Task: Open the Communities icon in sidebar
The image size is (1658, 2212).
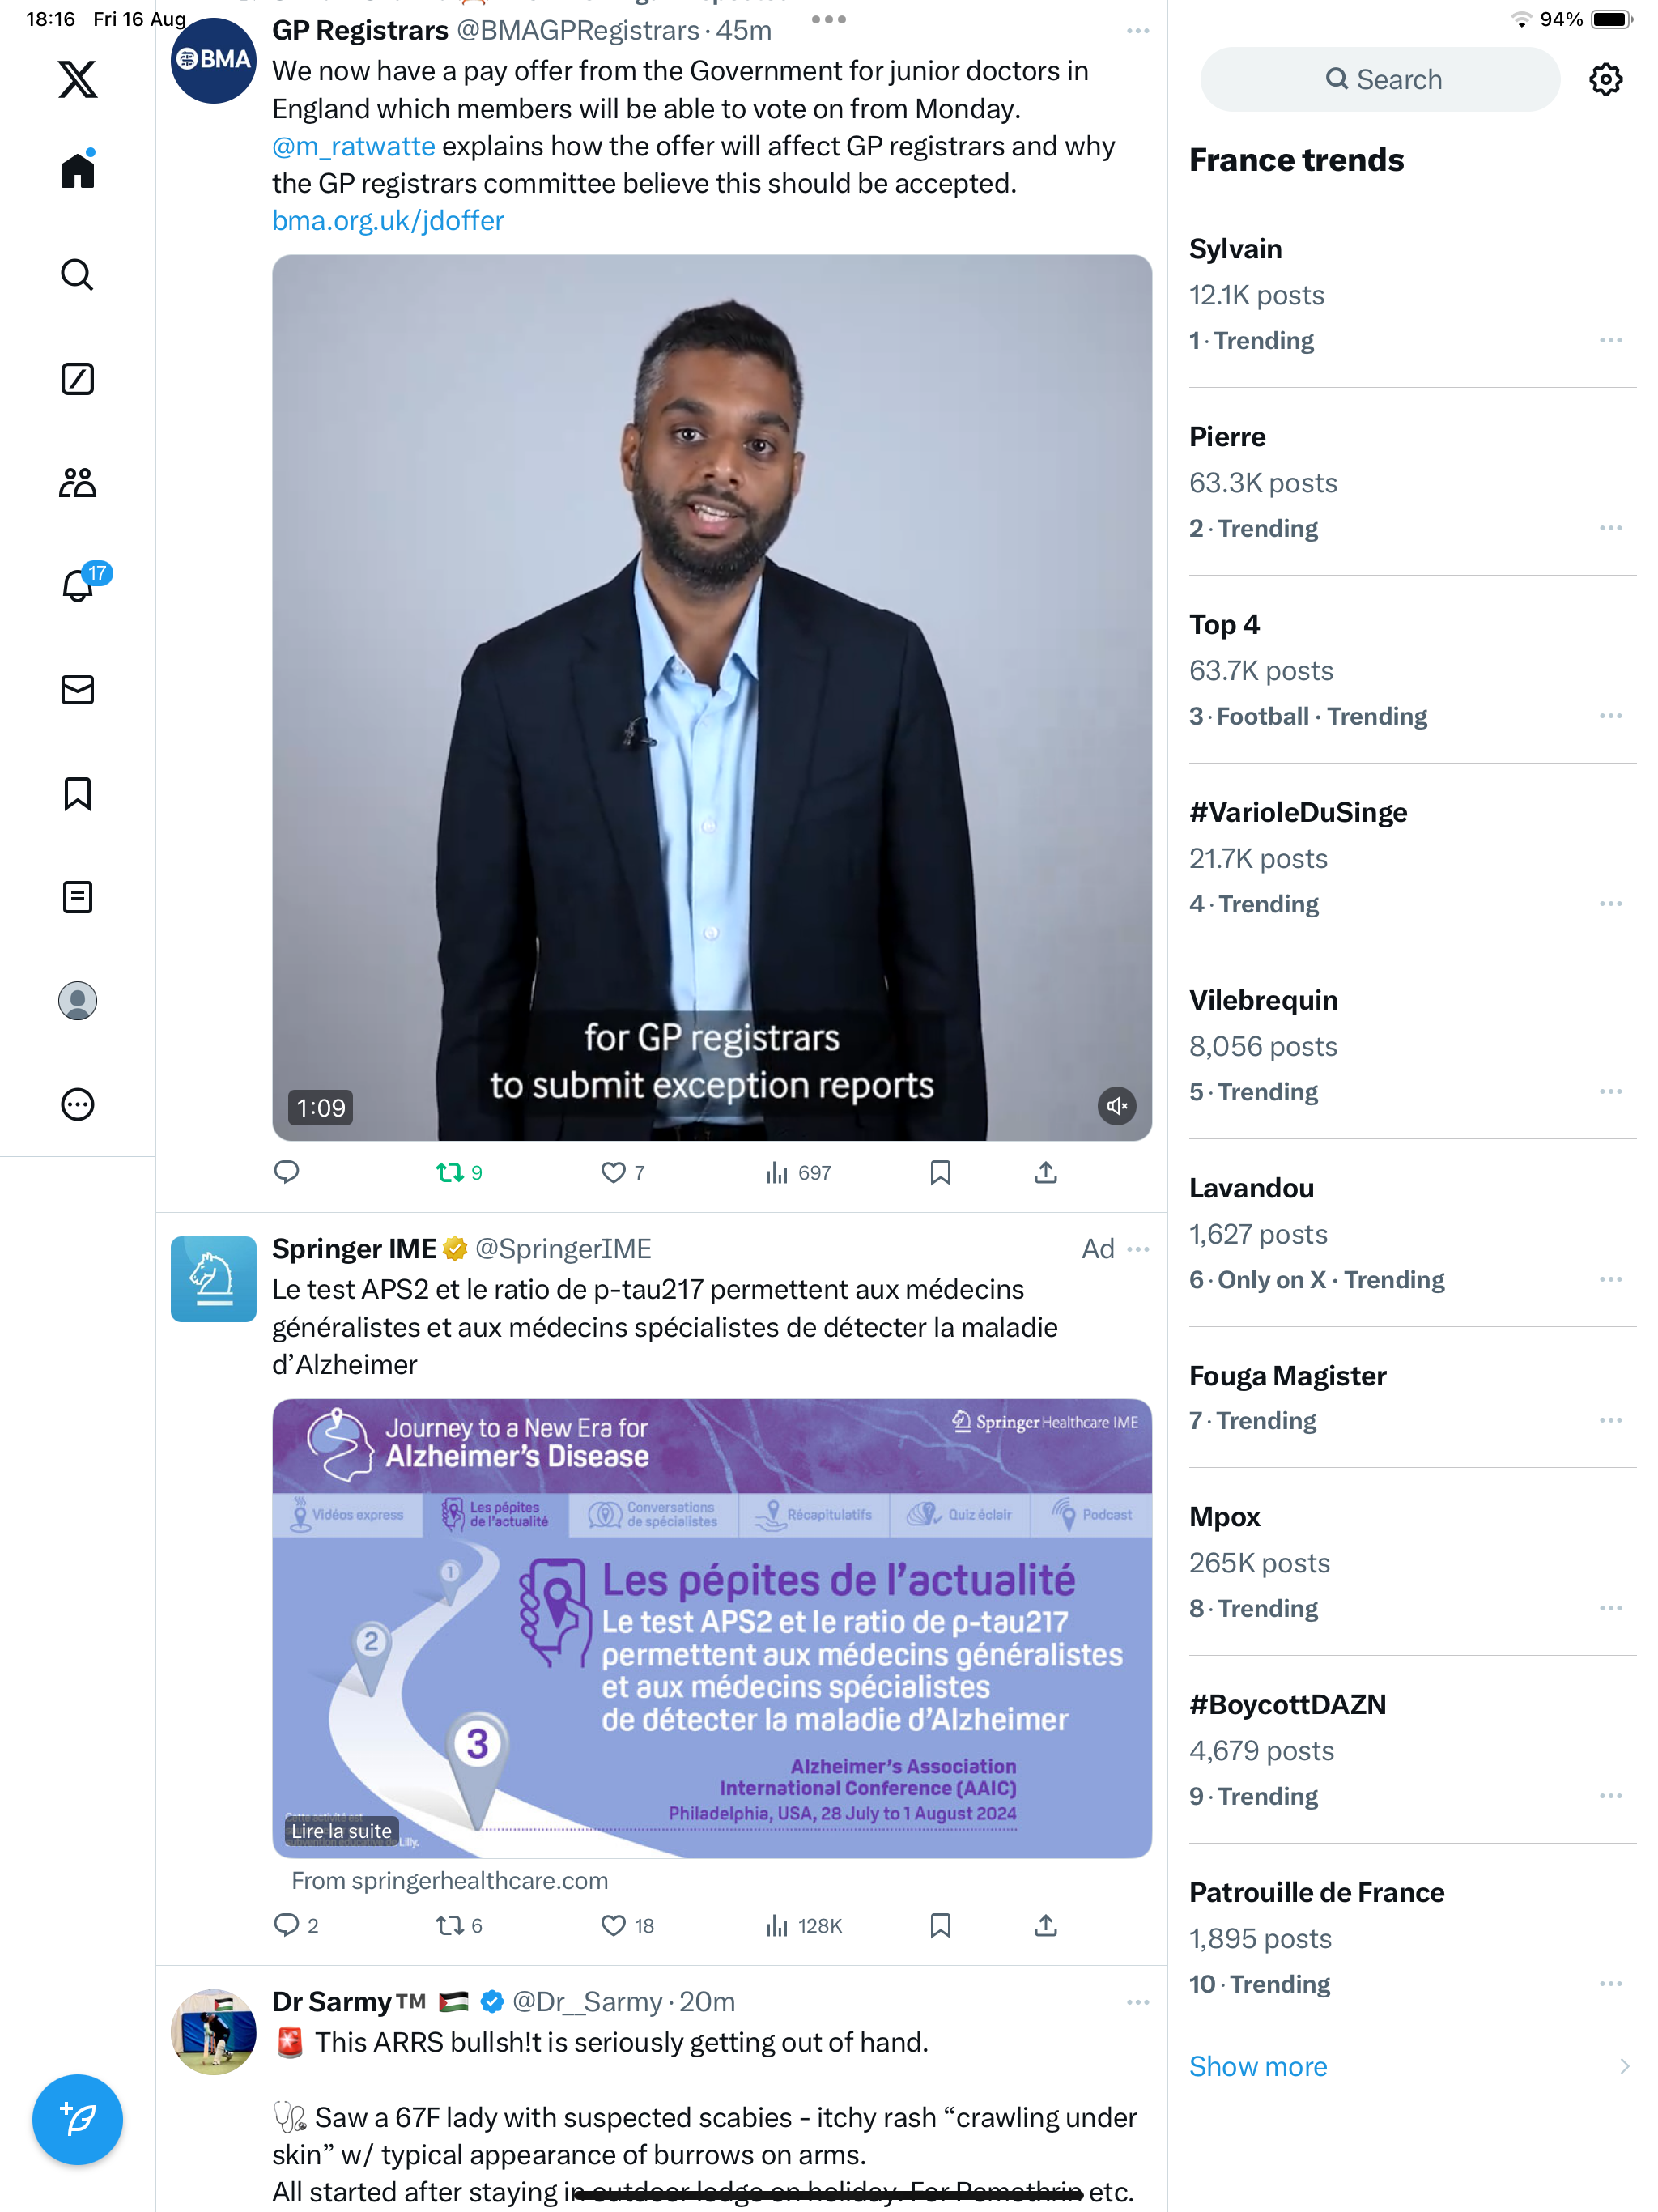Action: pyautogui.click(x=77, y=483)
